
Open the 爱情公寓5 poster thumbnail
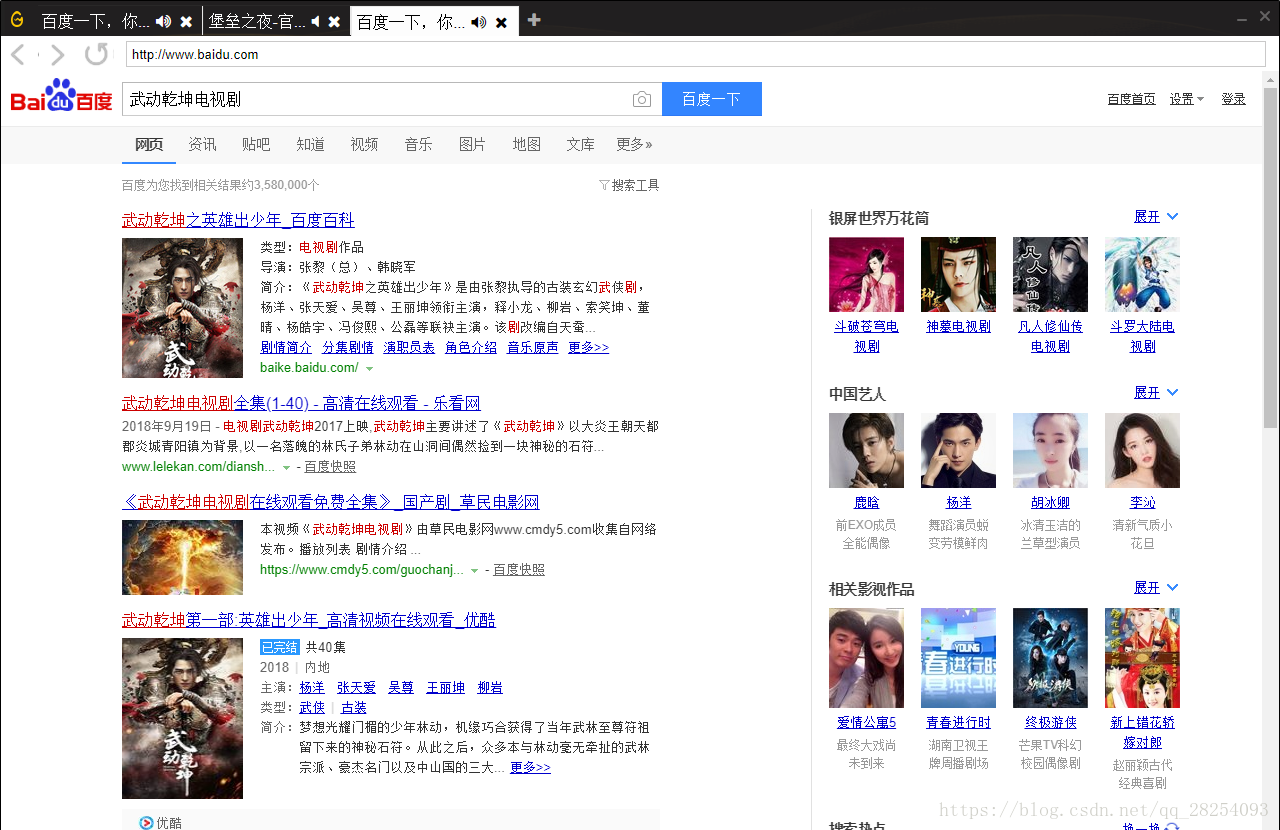866,658
